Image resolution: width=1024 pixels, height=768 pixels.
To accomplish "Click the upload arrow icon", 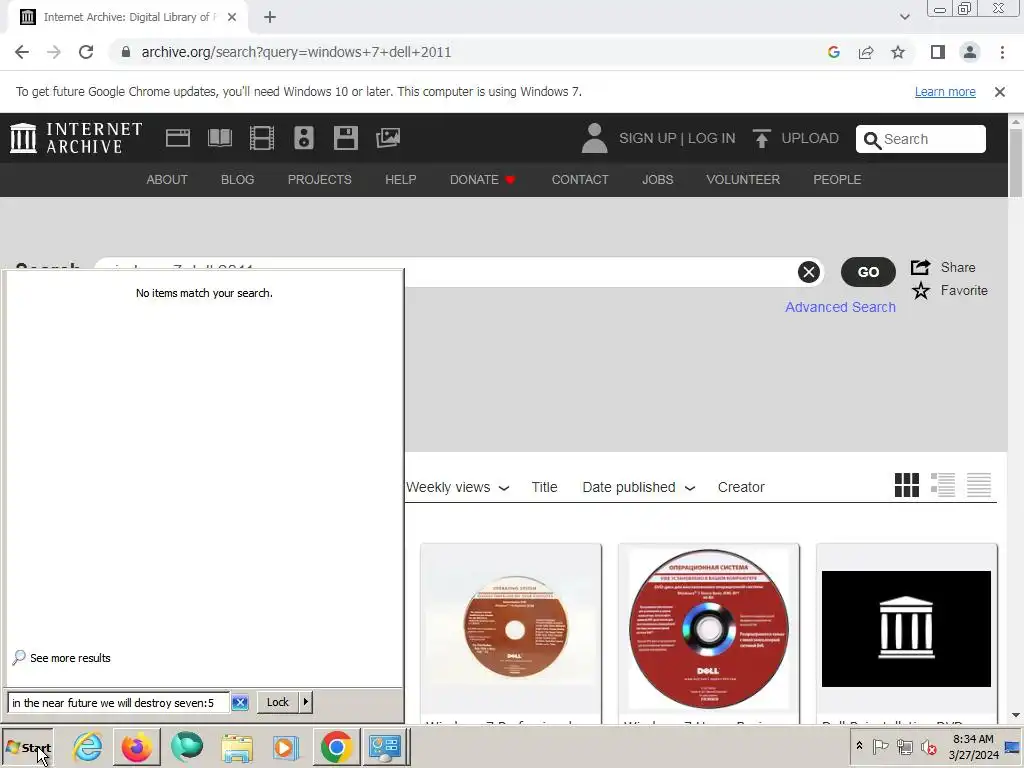I will point(761,138).
